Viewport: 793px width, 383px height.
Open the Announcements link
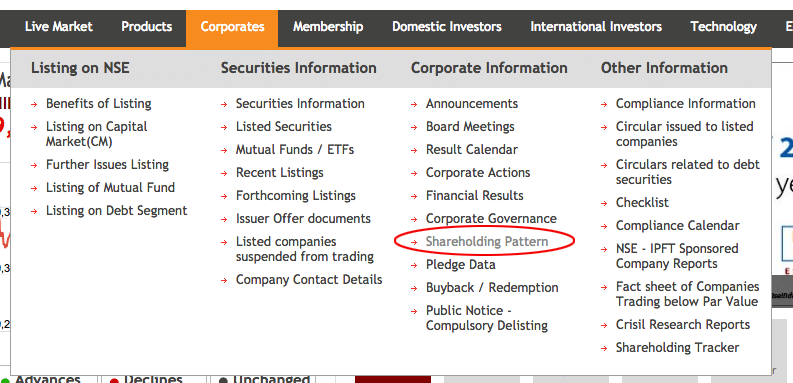pos(472,104)
